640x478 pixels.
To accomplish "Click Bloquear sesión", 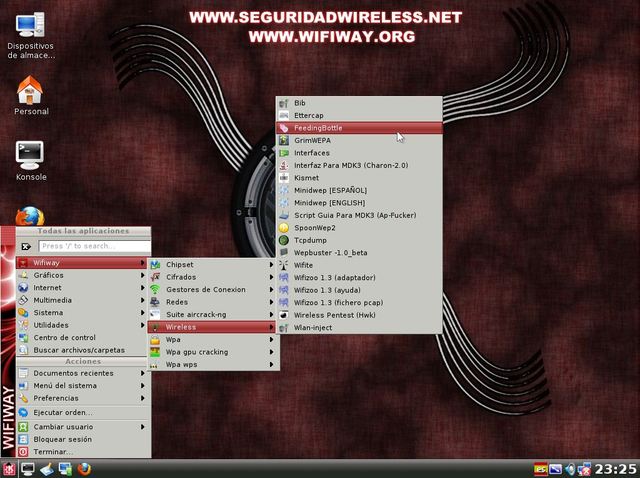I will click(x=82, y=439).
